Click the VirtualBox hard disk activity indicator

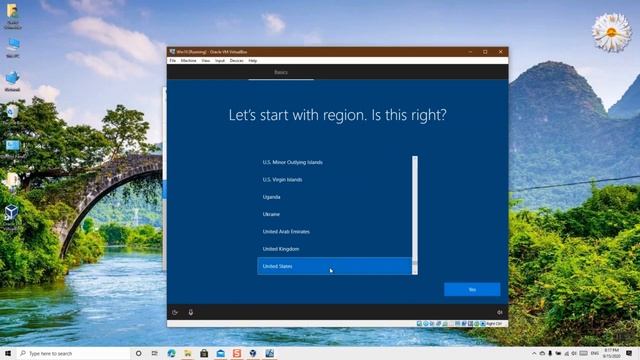click(419, 324)
